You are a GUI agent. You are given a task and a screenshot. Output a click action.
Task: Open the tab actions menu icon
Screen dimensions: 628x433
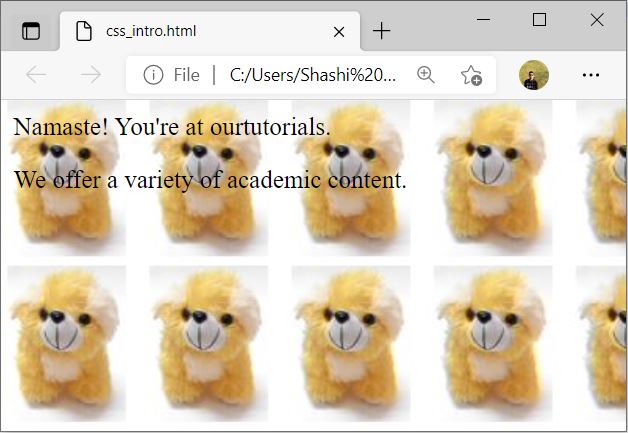click(31, 31)
